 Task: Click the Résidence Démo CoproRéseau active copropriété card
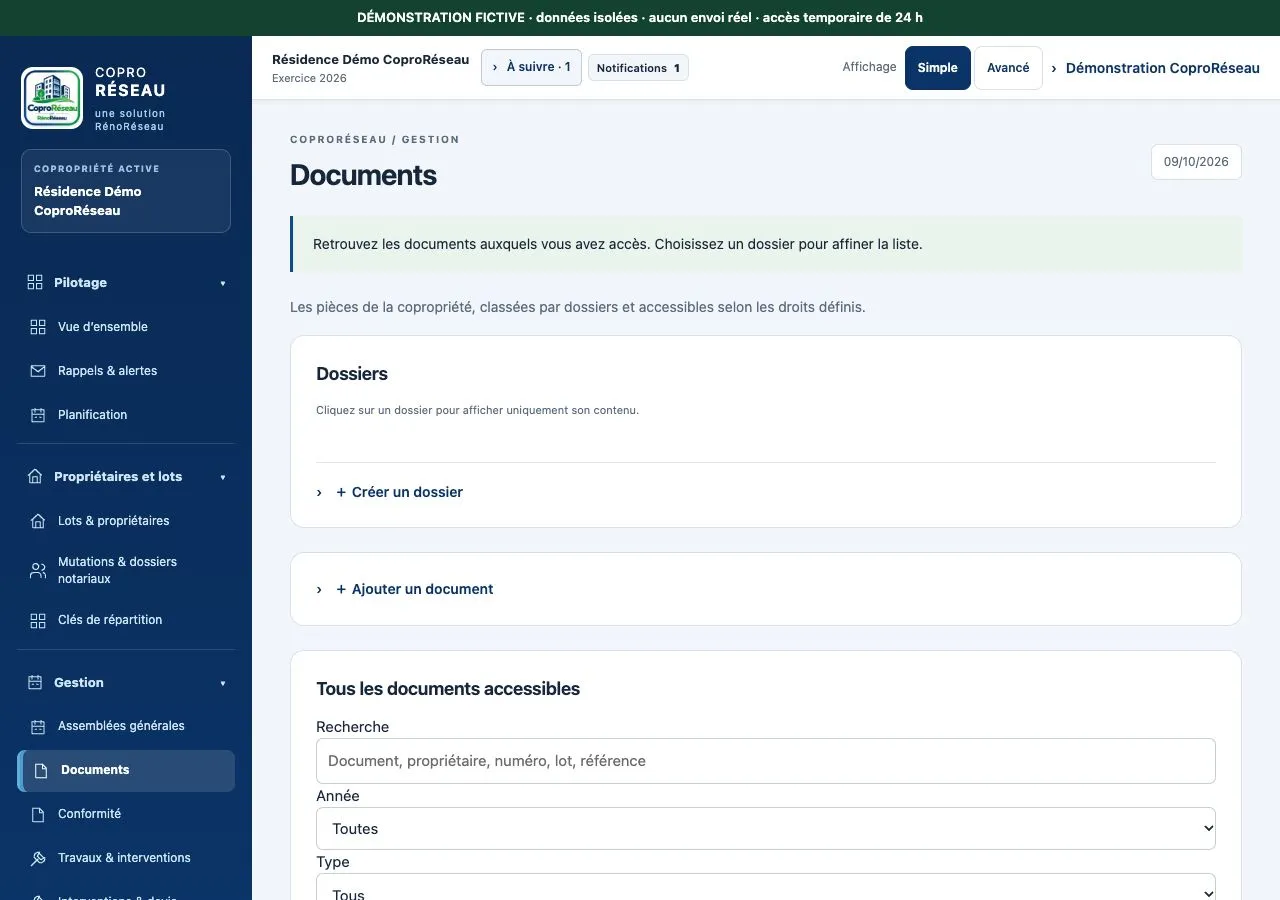[x=126, y=191]
